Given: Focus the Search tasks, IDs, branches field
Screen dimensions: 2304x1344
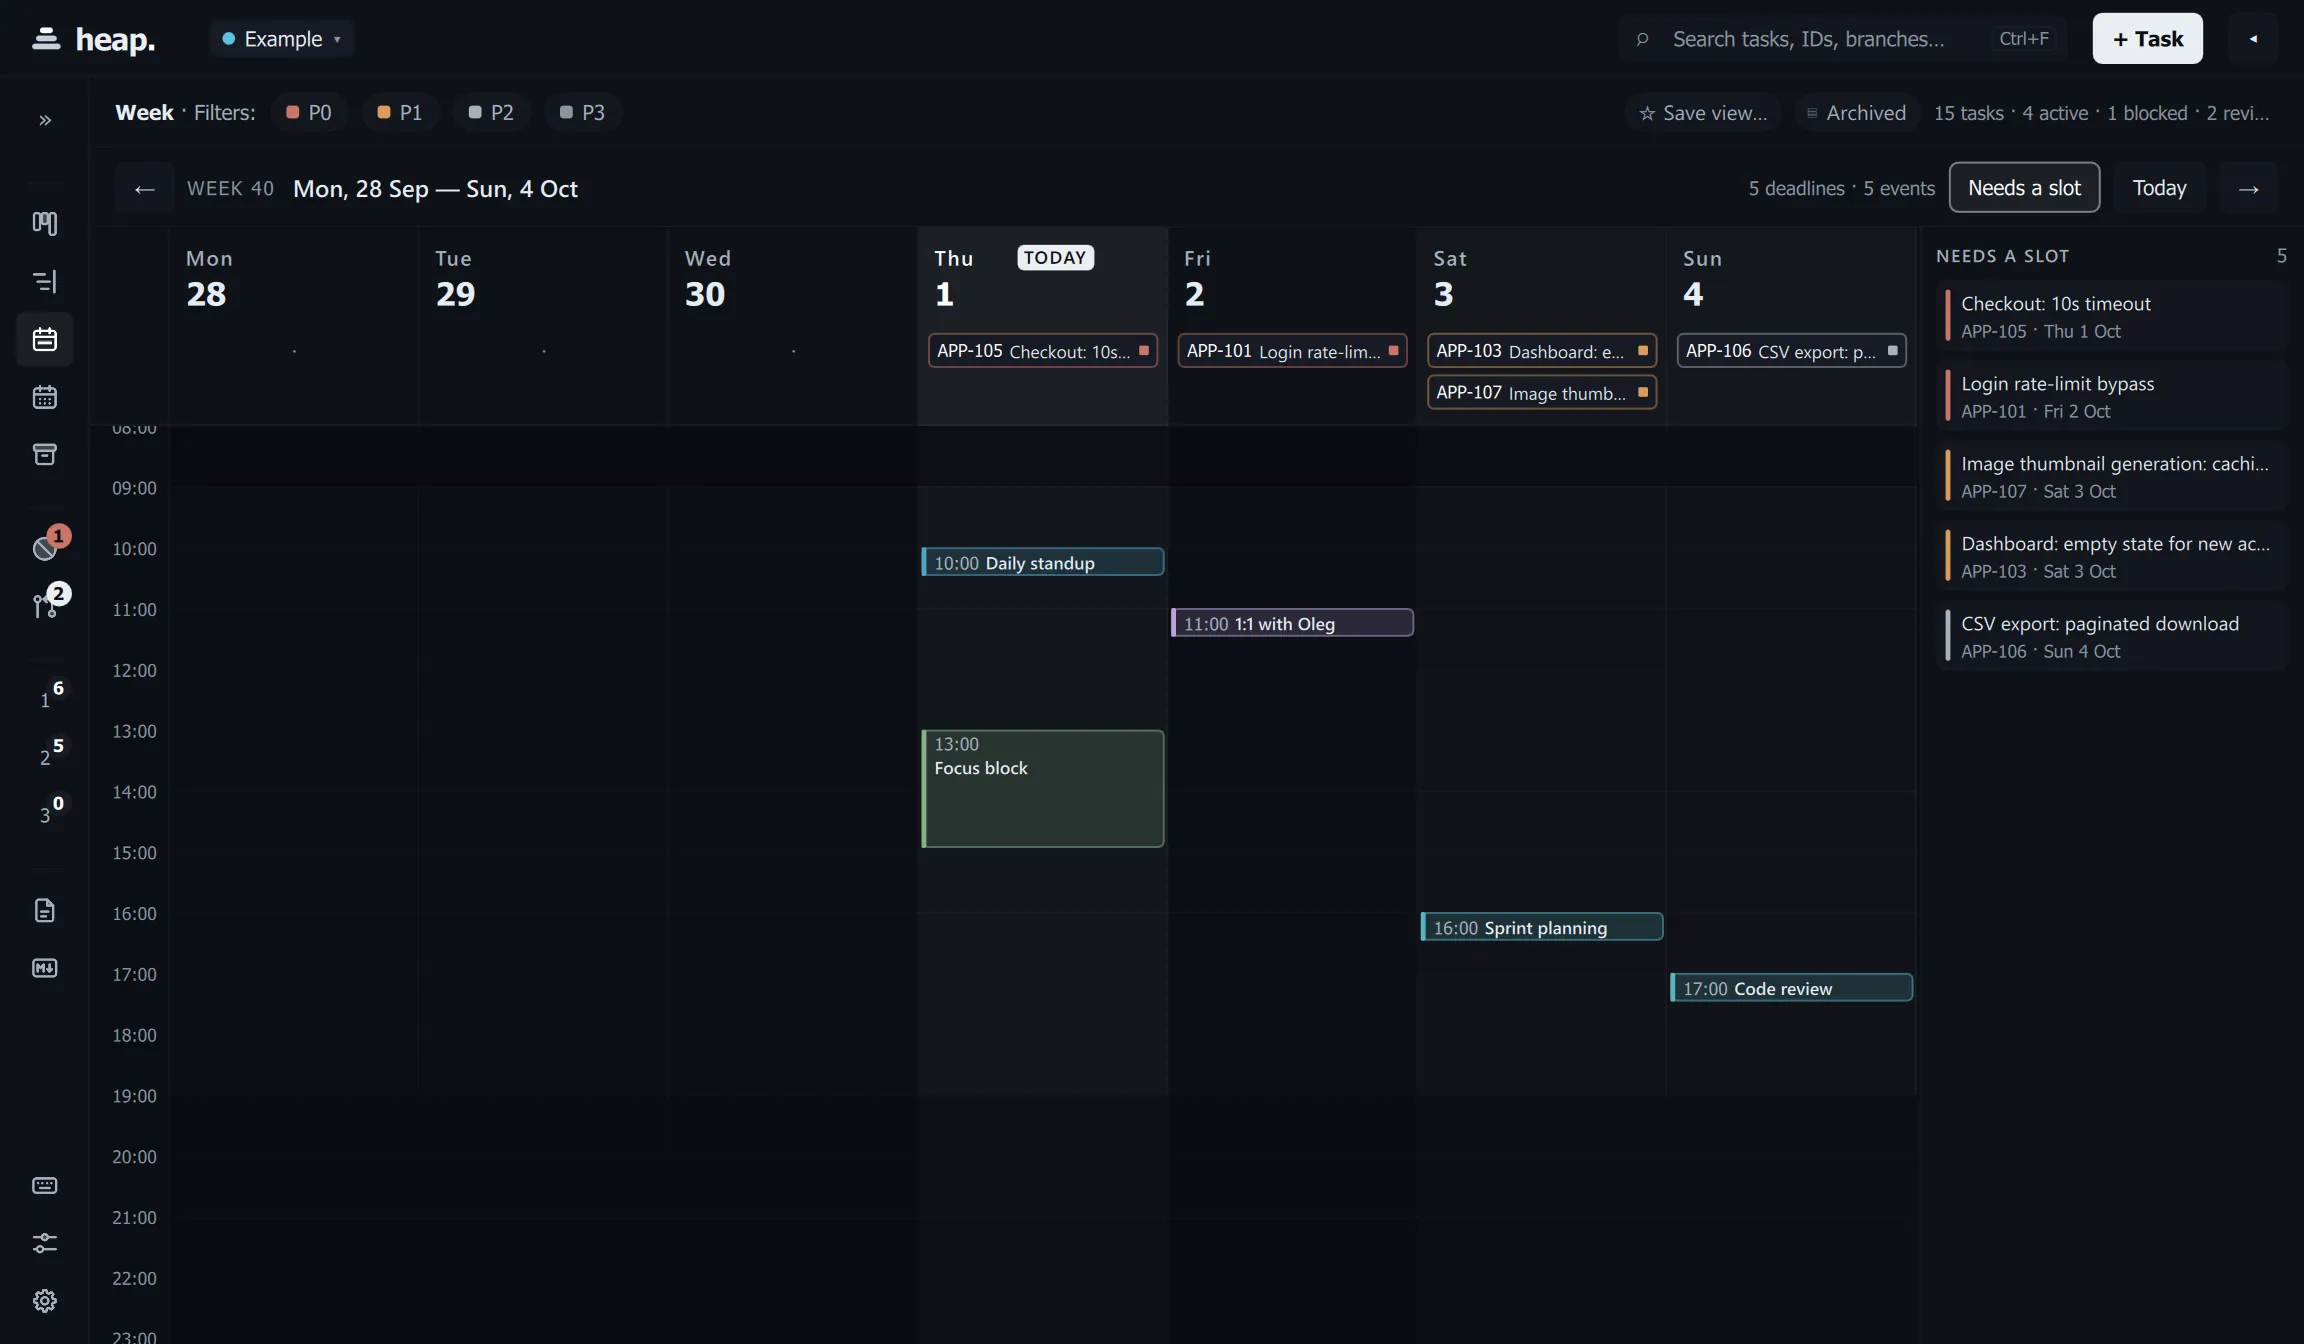Looking at the screenshot, I should click(x=1843, y=39).
